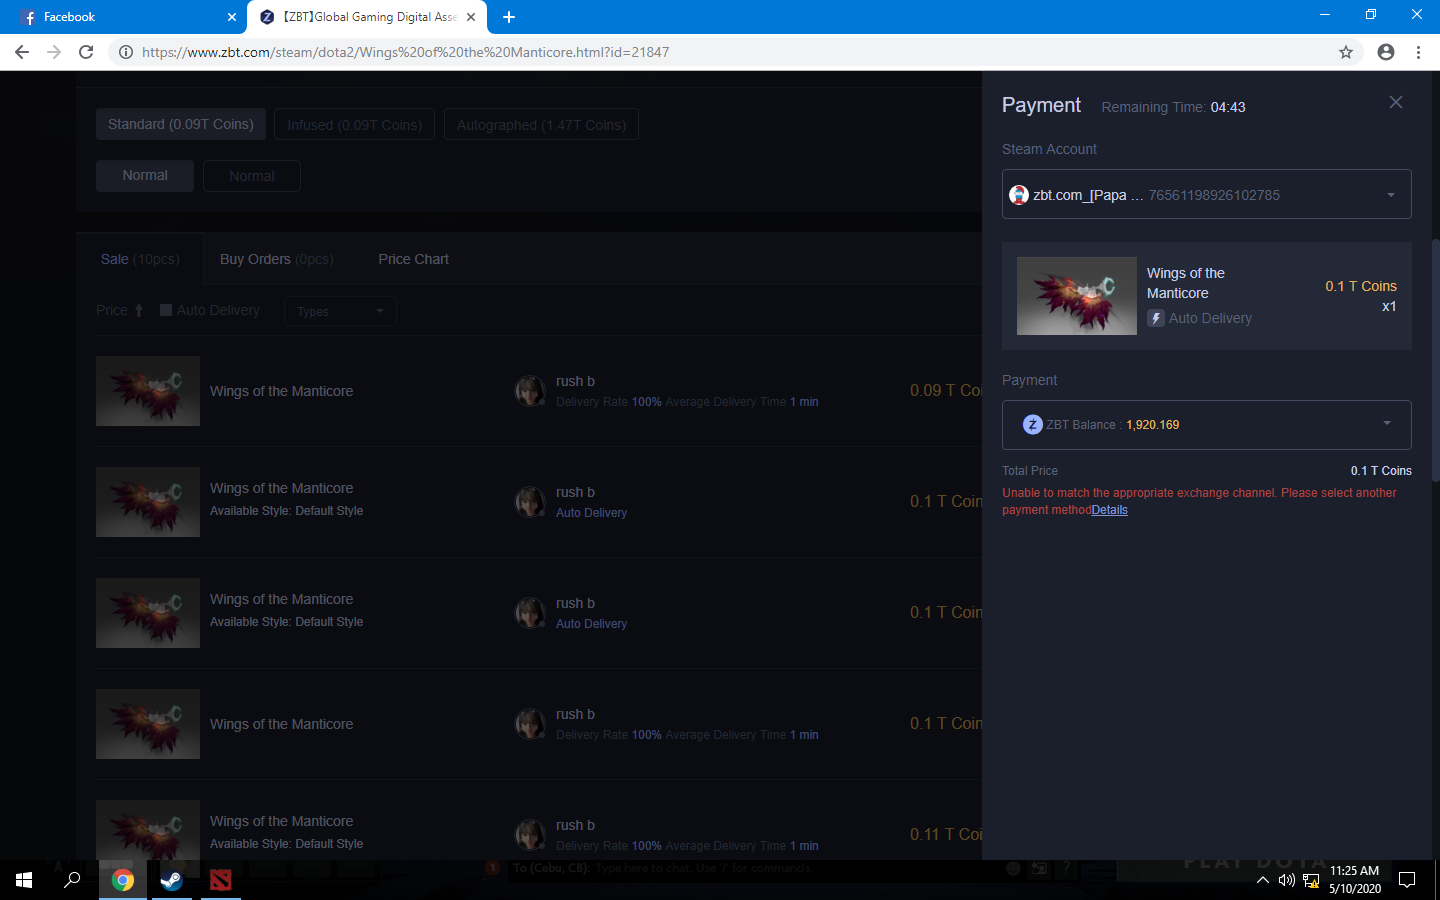This screenshot has height=900, width=1440.
Task: View site information icon in address bar
Action: 126,52
